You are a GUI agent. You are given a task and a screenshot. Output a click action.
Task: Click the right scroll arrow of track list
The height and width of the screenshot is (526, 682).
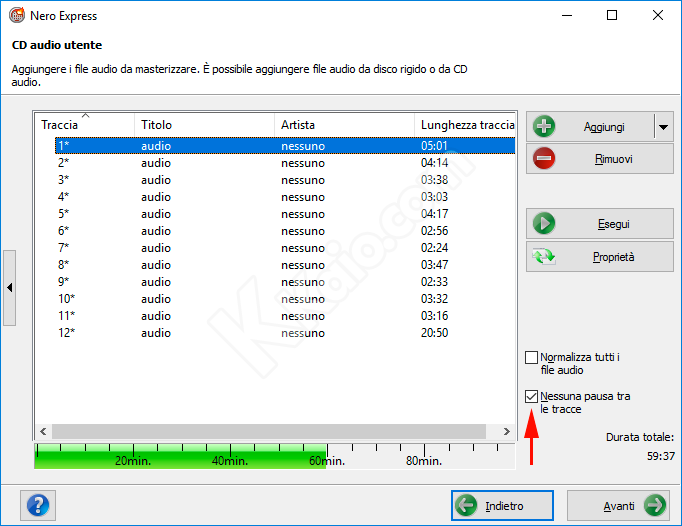(507, 432)
